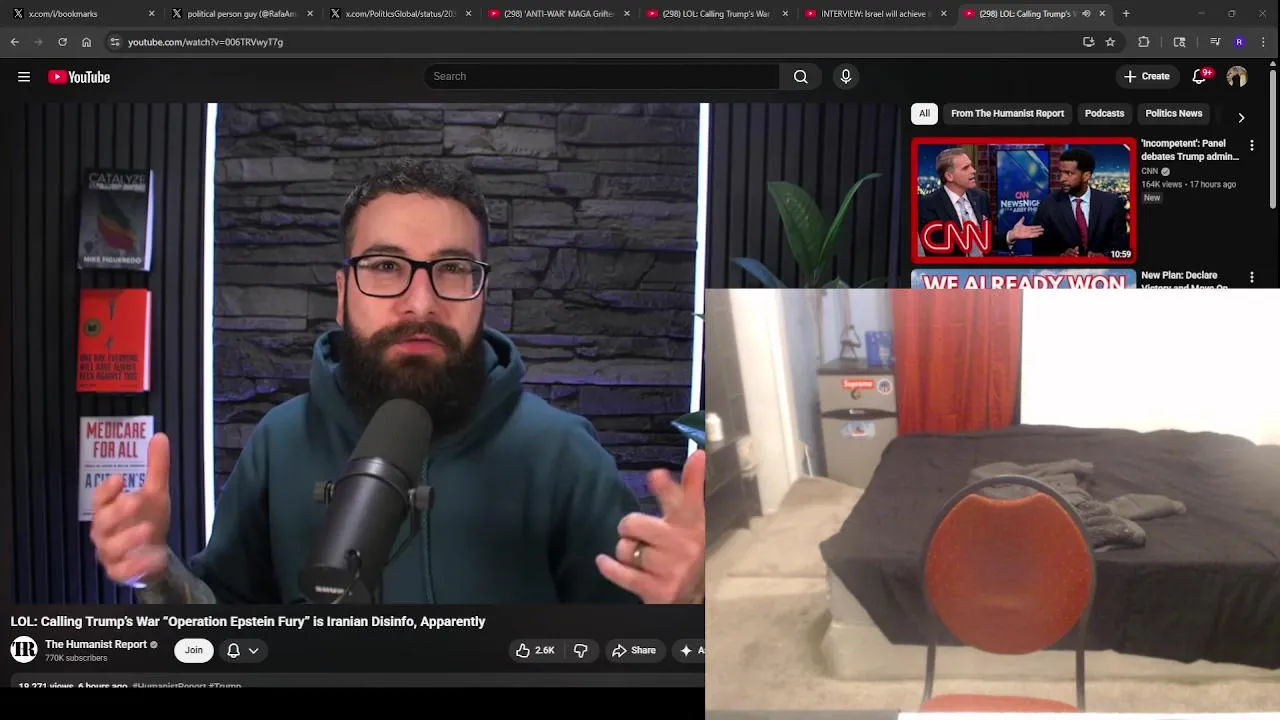
Task: Close the INTERVIEW: Israel tab
Action: click(943, 14)
